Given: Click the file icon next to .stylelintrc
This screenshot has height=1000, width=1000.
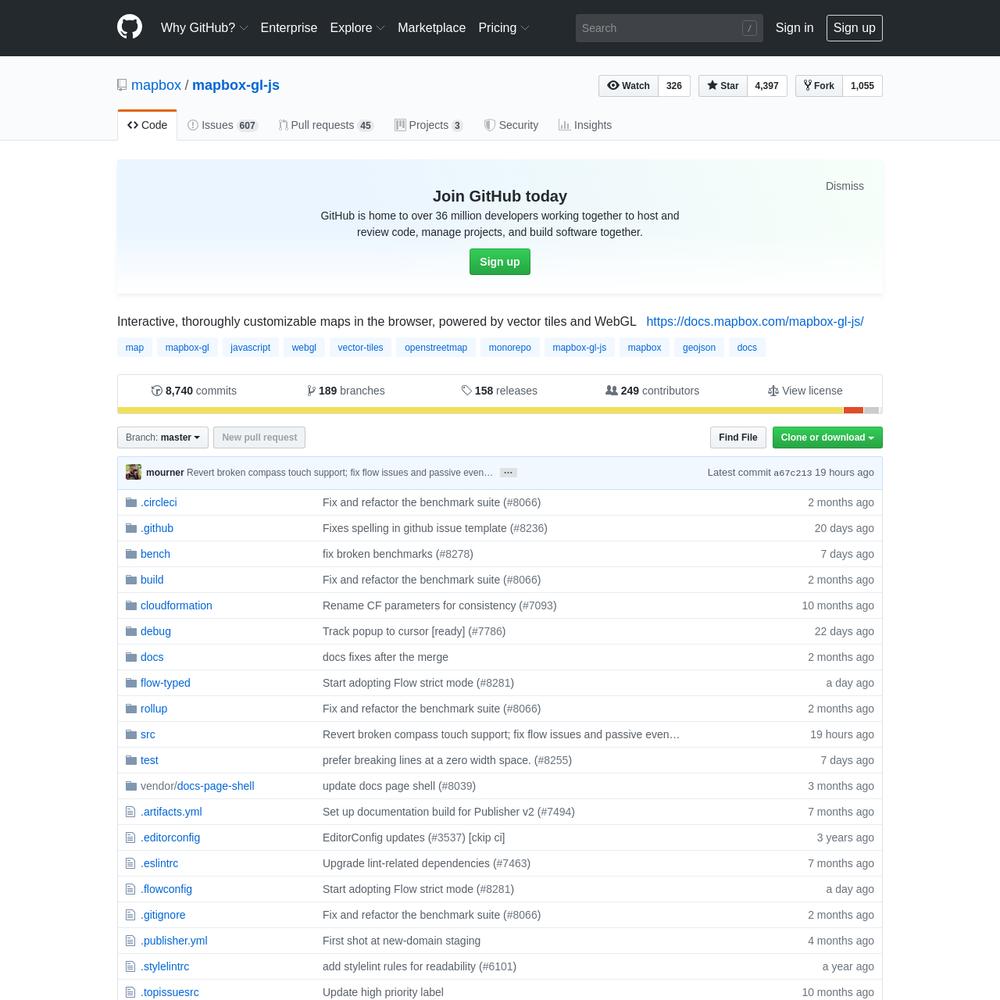Looking at the screenshot, I should 131,967.
